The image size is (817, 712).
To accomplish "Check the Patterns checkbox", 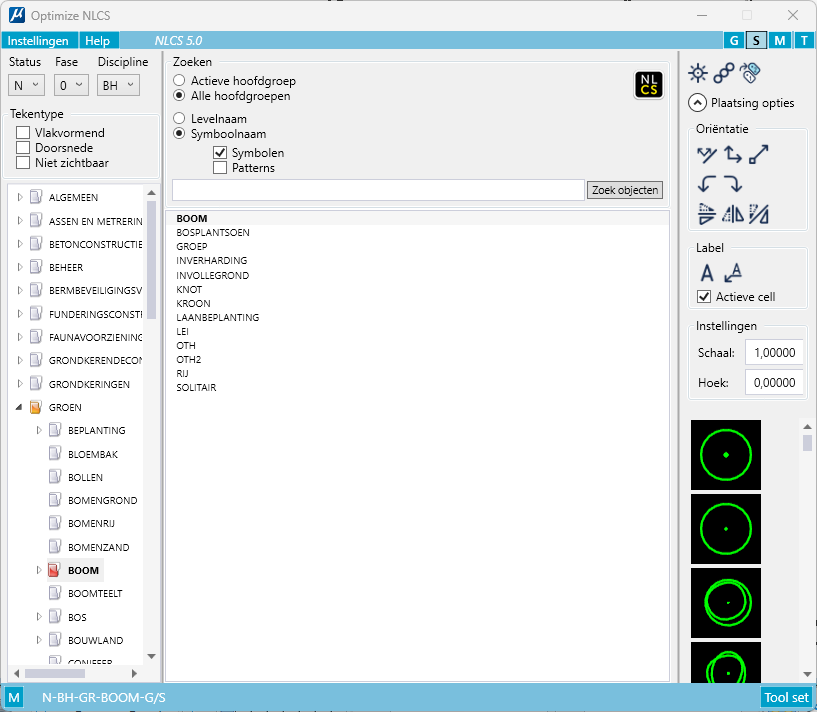I will [220, 168].
